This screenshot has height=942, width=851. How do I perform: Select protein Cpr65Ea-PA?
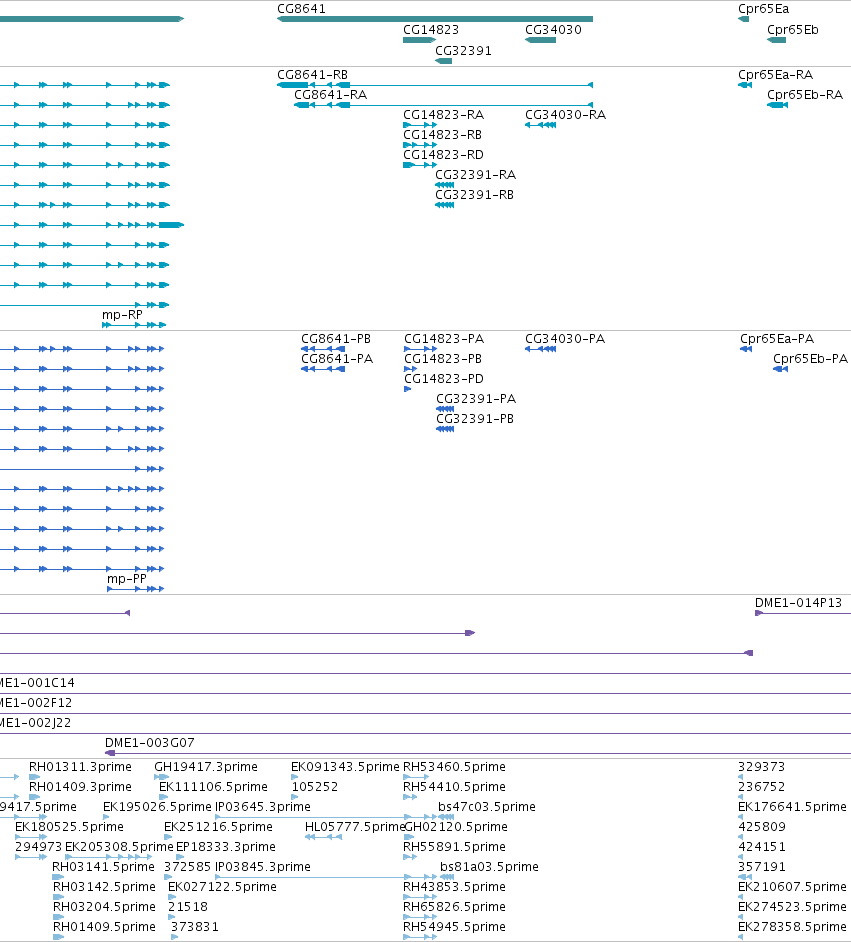coord(746,349)
